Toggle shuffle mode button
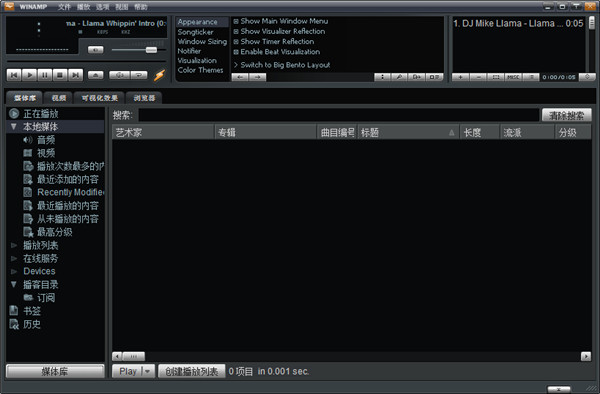 120,75
